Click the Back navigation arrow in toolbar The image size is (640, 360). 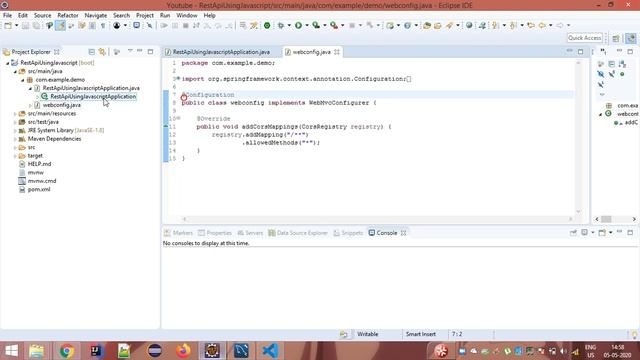coord(542,25)
